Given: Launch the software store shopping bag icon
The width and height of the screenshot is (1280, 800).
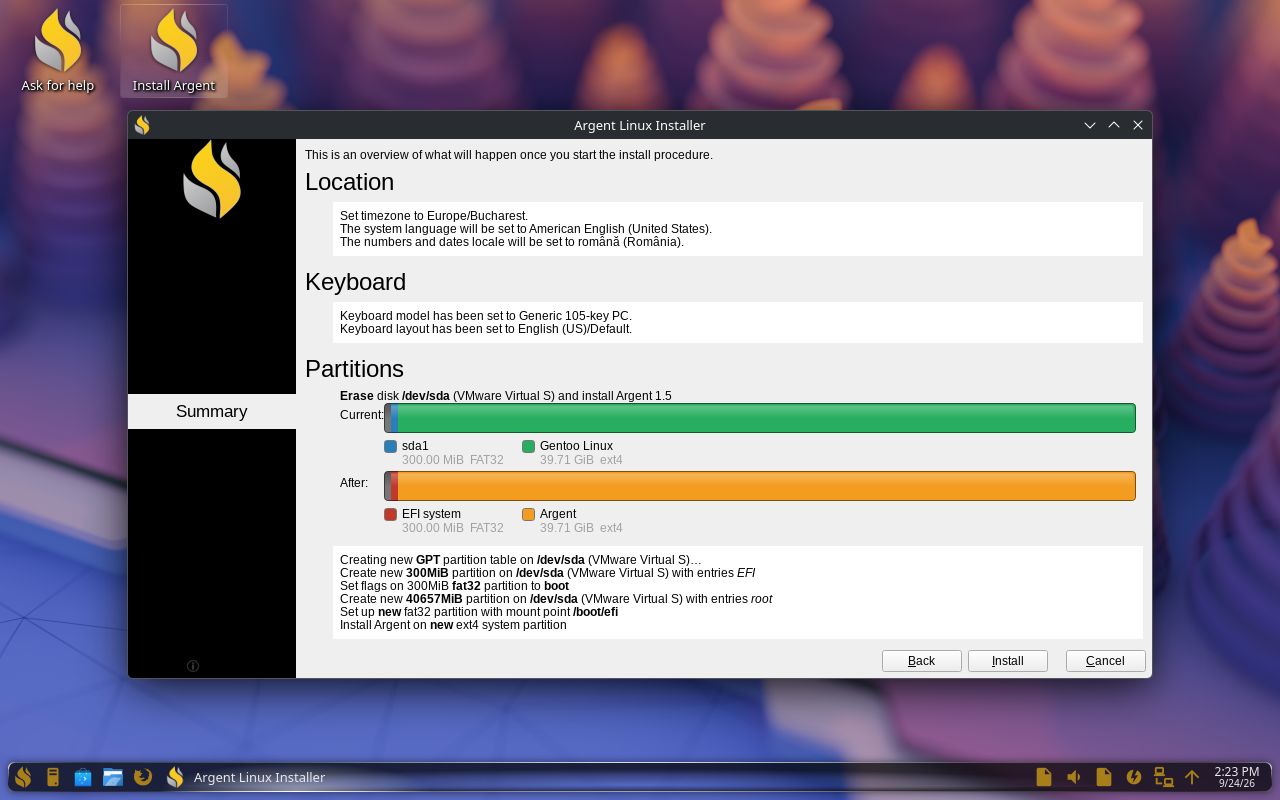Looking at the screenshot, I should coord(83,777).
